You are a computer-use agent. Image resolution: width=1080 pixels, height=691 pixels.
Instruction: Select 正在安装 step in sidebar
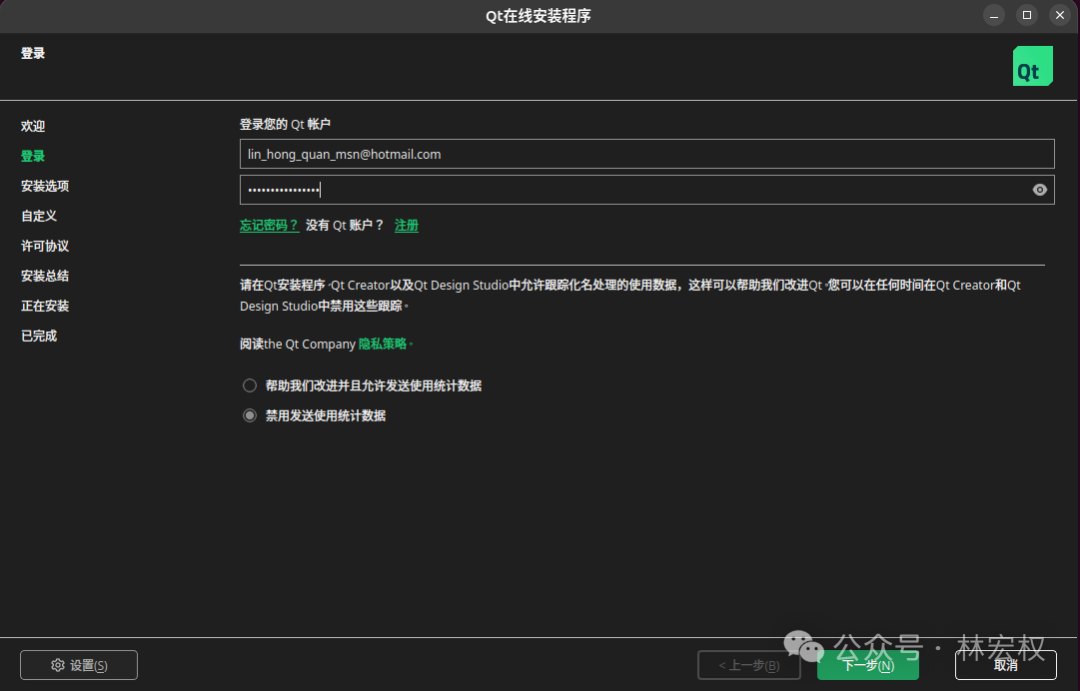click(45, 306)
